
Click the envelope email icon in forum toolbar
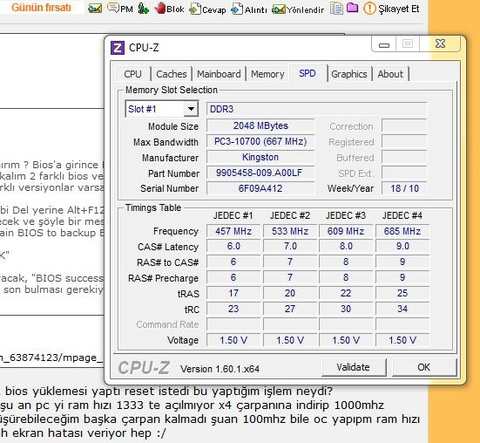click(95, 8)
